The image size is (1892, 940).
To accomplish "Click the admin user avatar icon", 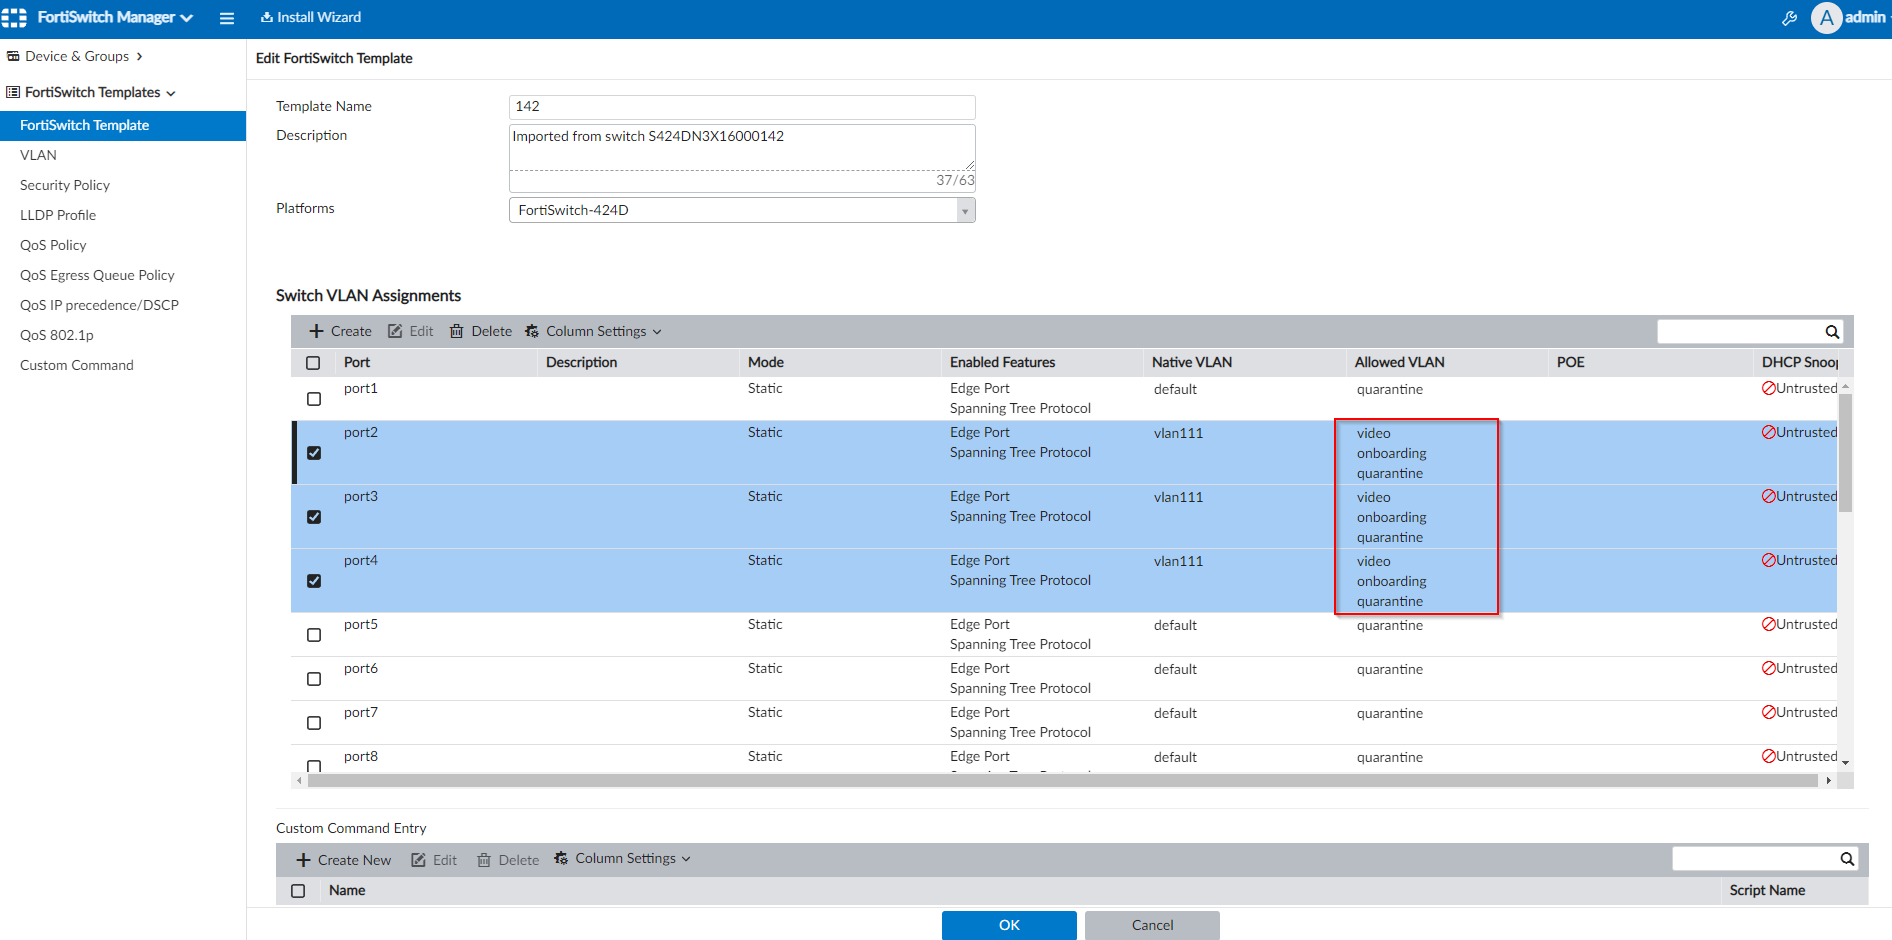I will [1826, 18].
